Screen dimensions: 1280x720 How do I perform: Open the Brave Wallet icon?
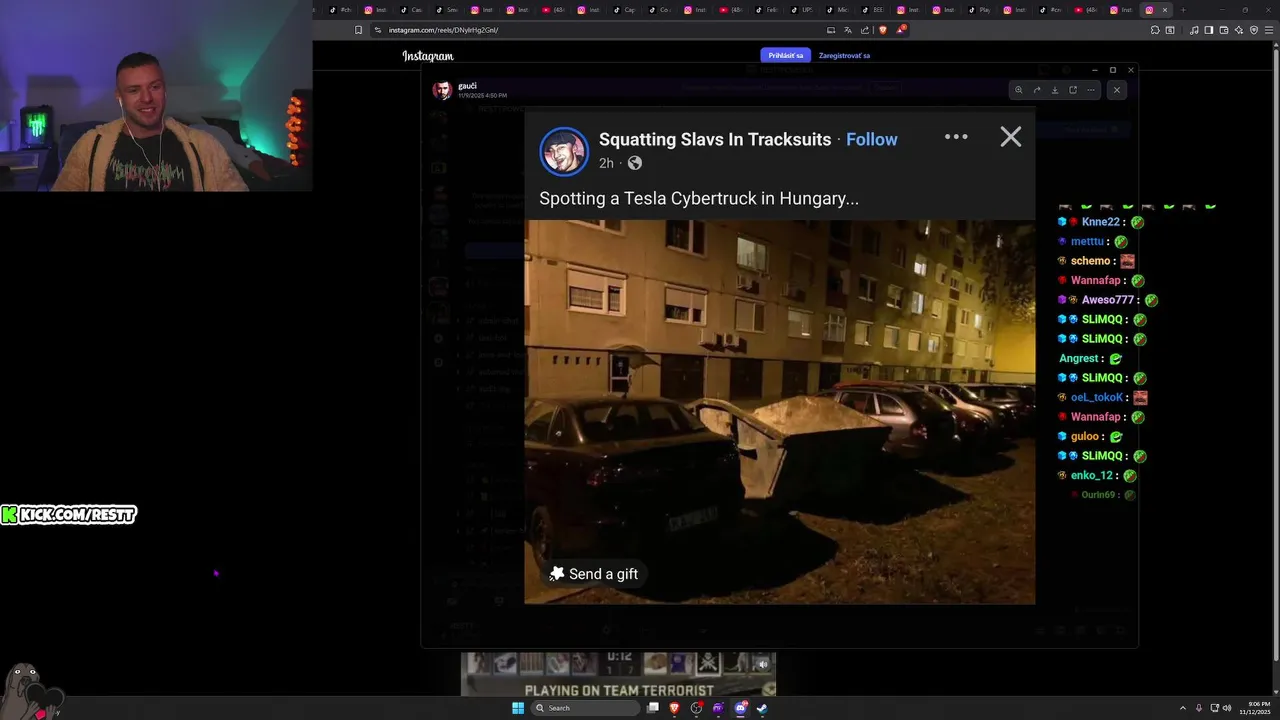click(x=1223, y=30)
